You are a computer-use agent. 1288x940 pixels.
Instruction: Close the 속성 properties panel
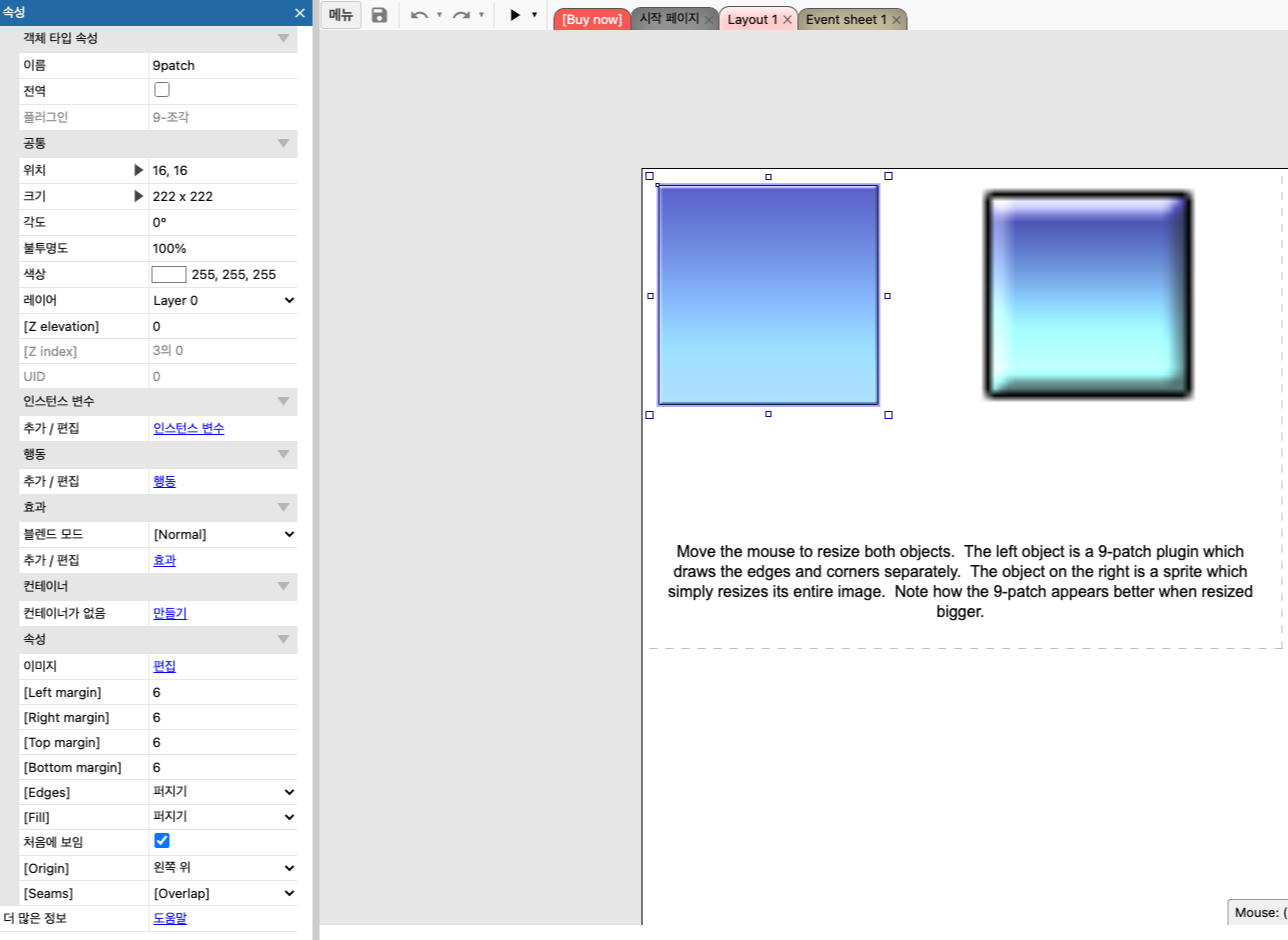[x=299, y=13]
